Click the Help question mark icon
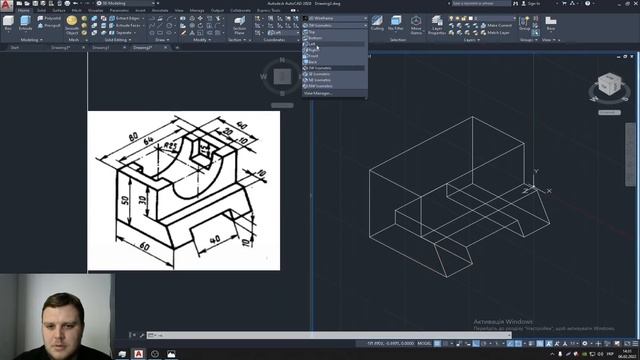640x360 pixels. click(x=587, y=3)
